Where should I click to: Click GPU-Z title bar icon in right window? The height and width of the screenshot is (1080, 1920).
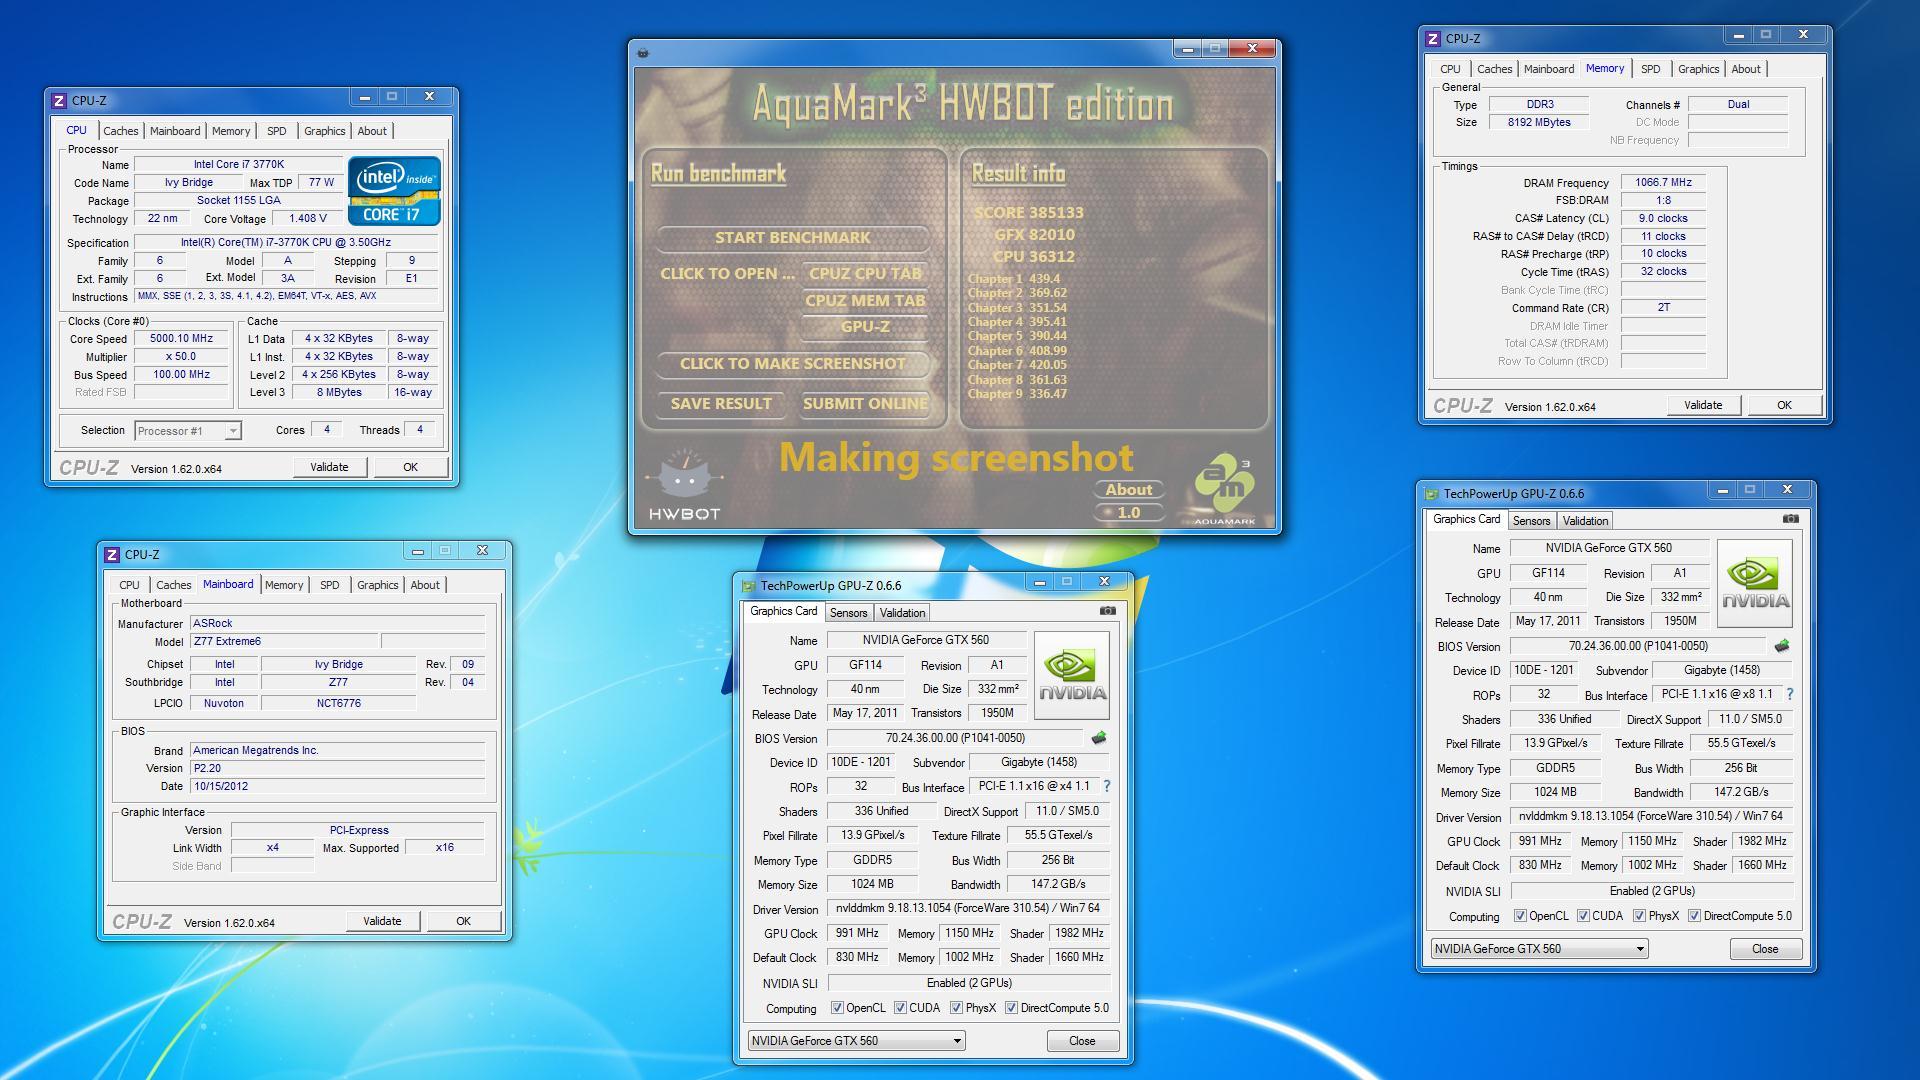click(1431, 494)
